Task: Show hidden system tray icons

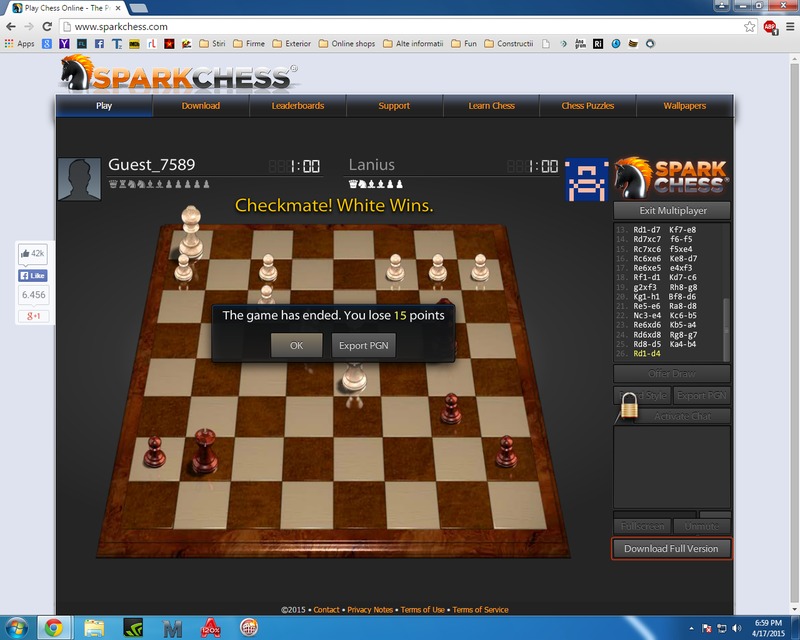Action: point(691,628)
